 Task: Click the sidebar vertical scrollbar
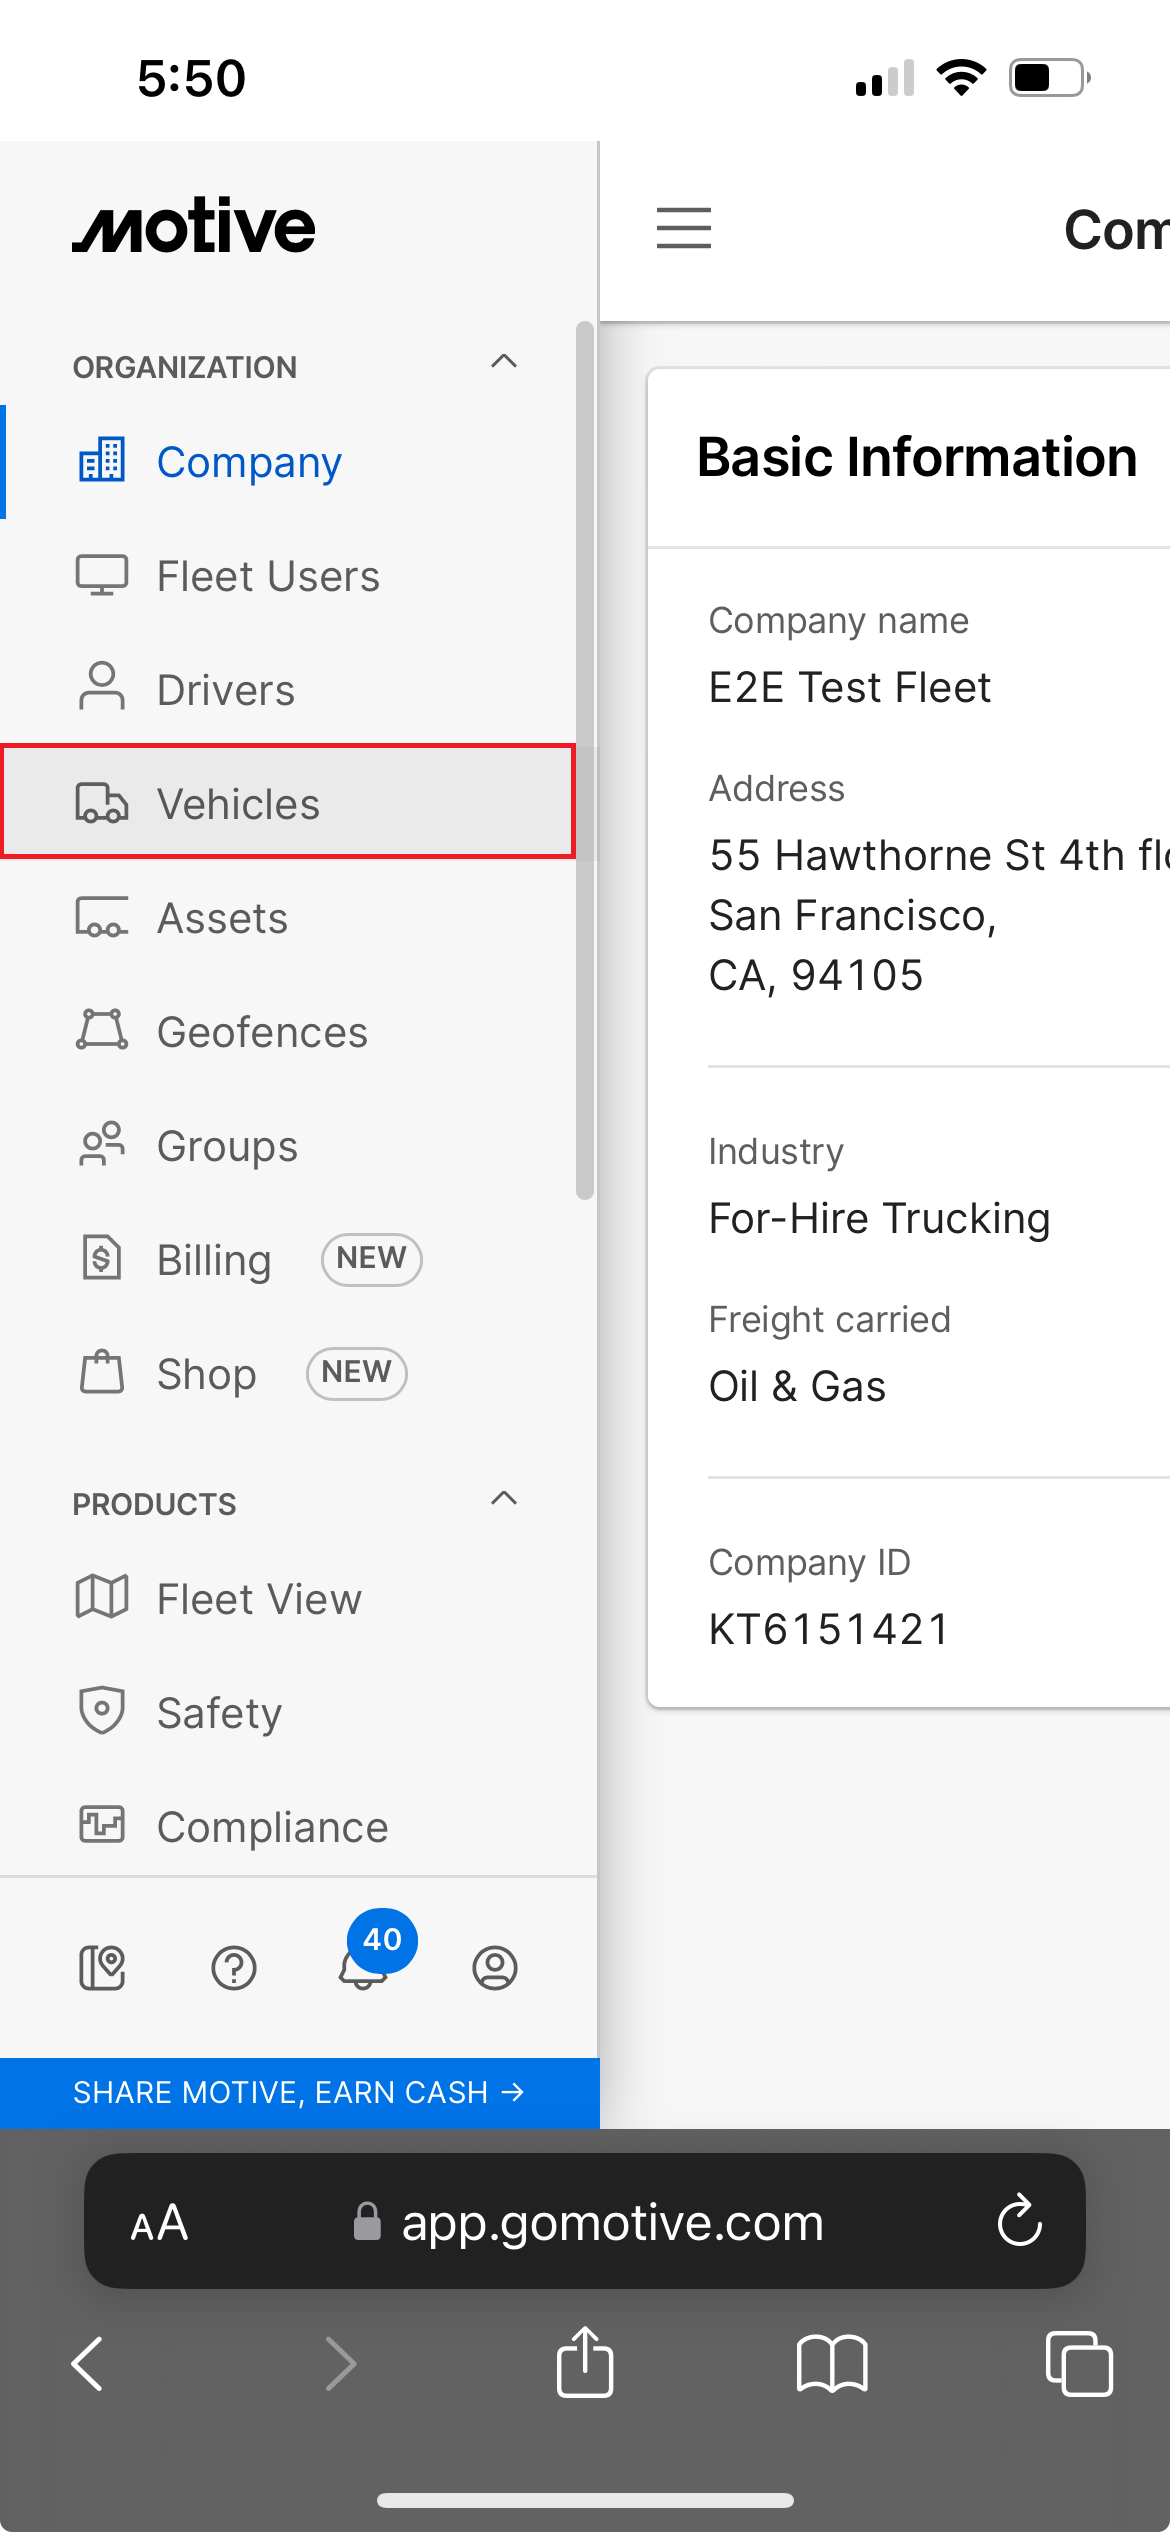(585, 760)
